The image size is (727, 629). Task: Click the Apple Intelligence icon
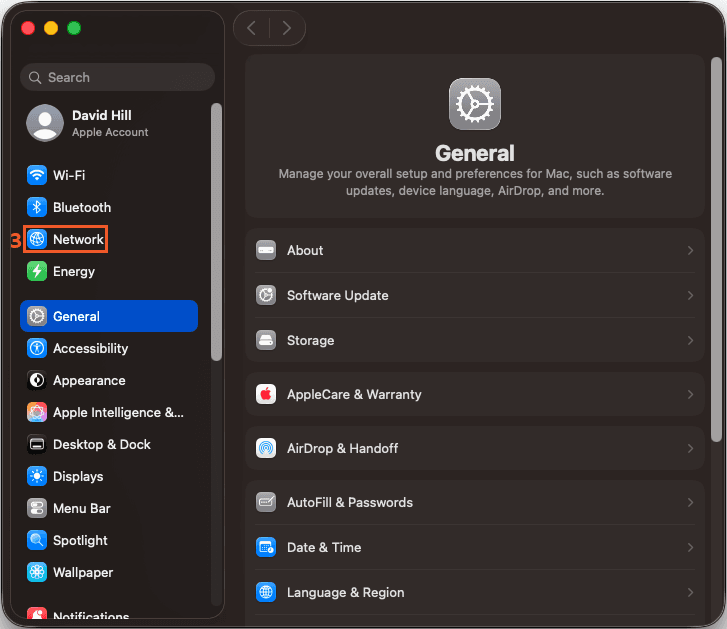point(37,412)
